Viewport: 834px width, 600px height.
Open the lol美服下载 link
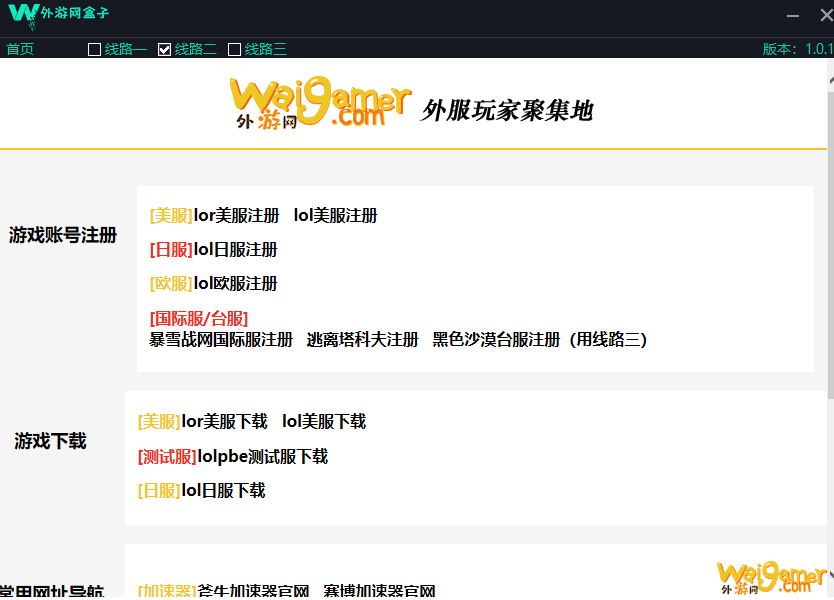[324, 421]
